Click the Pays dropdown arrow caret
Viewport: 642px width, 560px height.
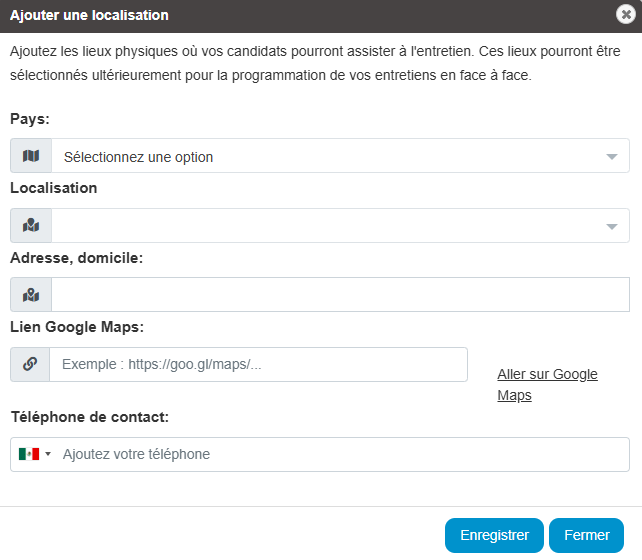tap(612, 157)
